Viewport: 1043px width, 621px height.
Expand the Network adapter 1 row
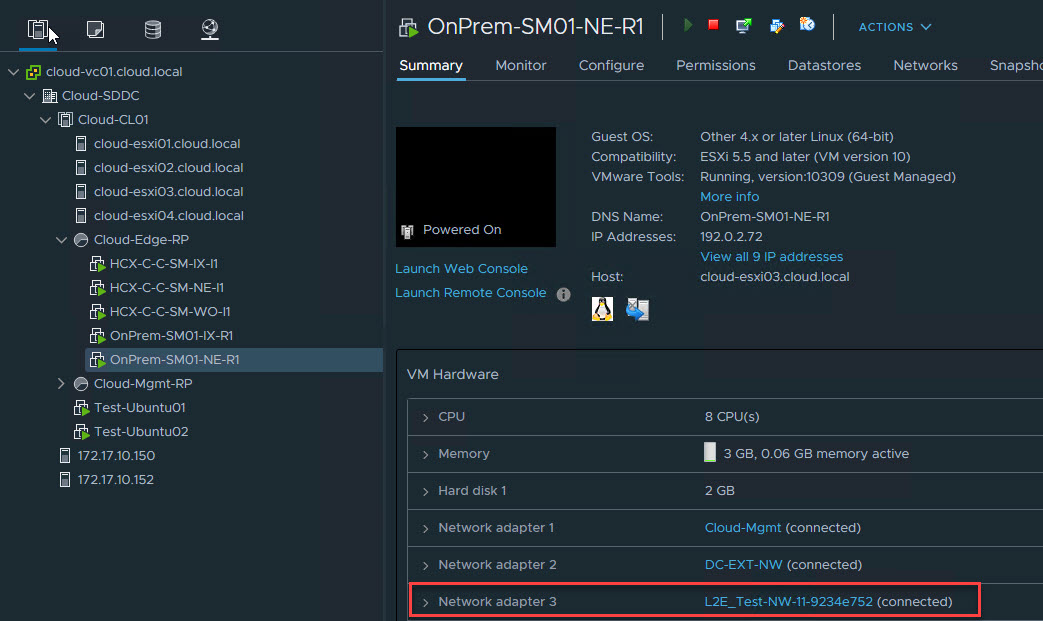[426, 529]
